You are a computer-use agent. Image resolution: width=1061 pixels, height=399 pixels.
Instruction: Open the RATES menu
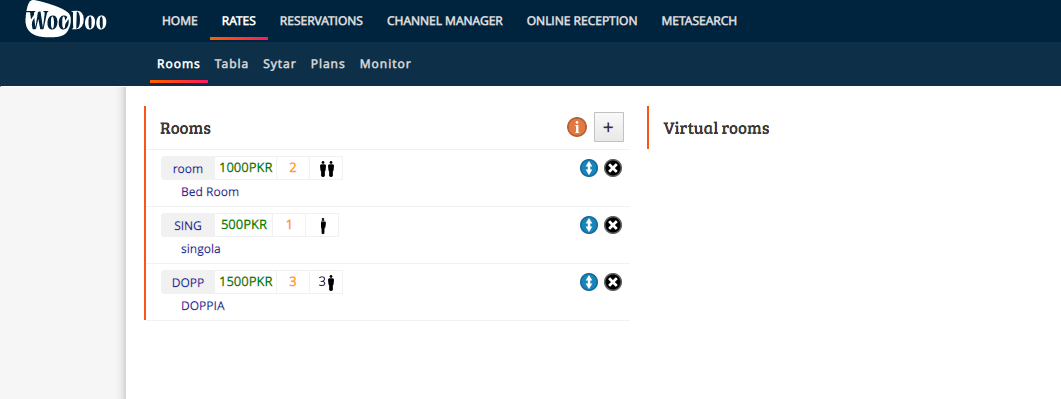click(239, 21)
